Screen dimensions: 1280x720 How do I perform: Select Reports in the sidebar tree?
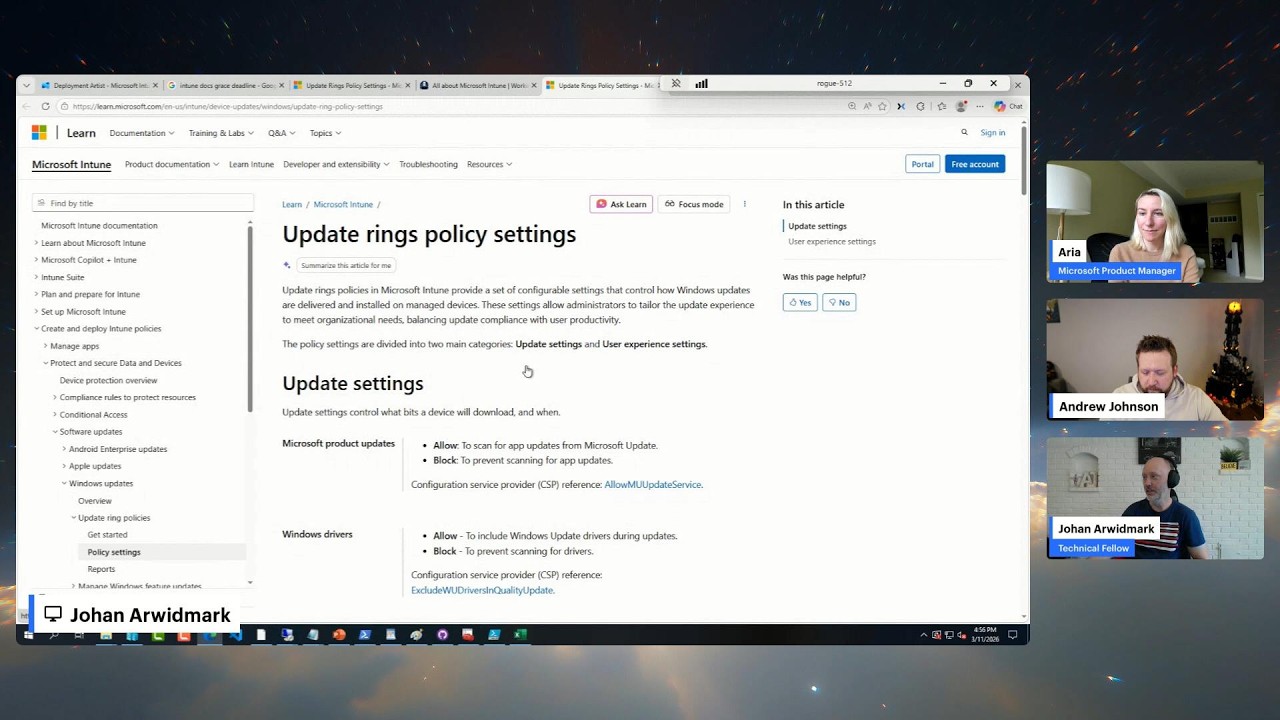[x=101, y=569]
